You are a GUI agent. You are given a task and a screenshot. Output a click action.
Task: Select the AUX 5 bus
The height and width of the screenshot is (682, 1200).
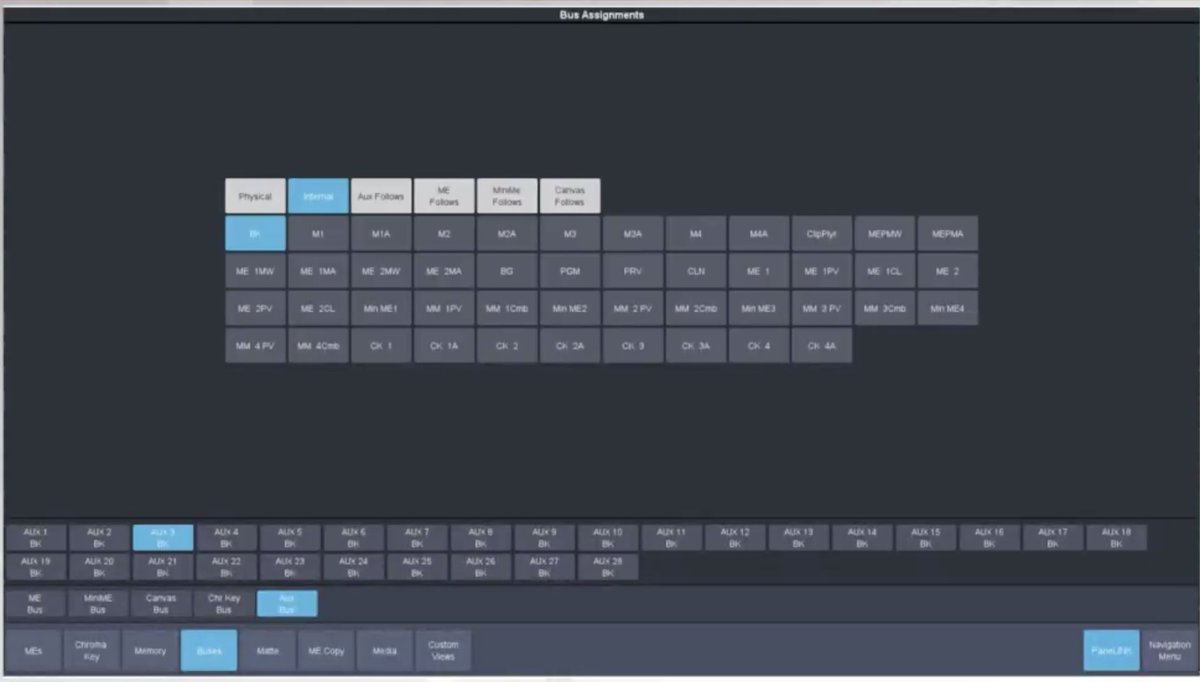(288, 536)
